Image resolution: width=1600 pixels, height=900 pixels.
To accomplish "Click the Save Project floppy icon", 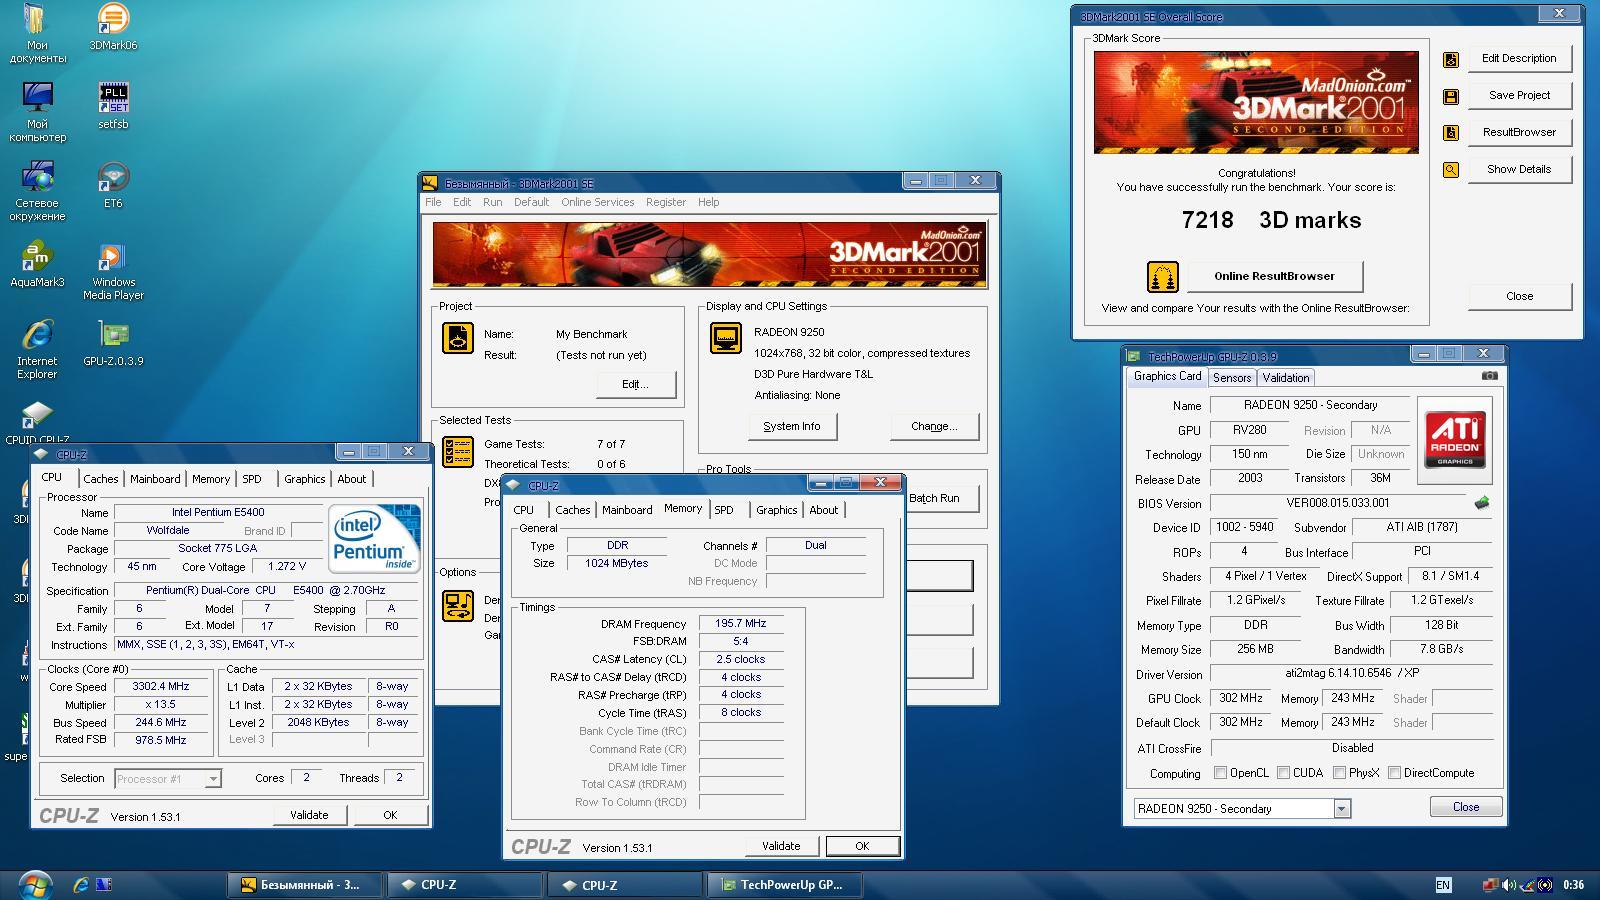I will (1451, 97).
